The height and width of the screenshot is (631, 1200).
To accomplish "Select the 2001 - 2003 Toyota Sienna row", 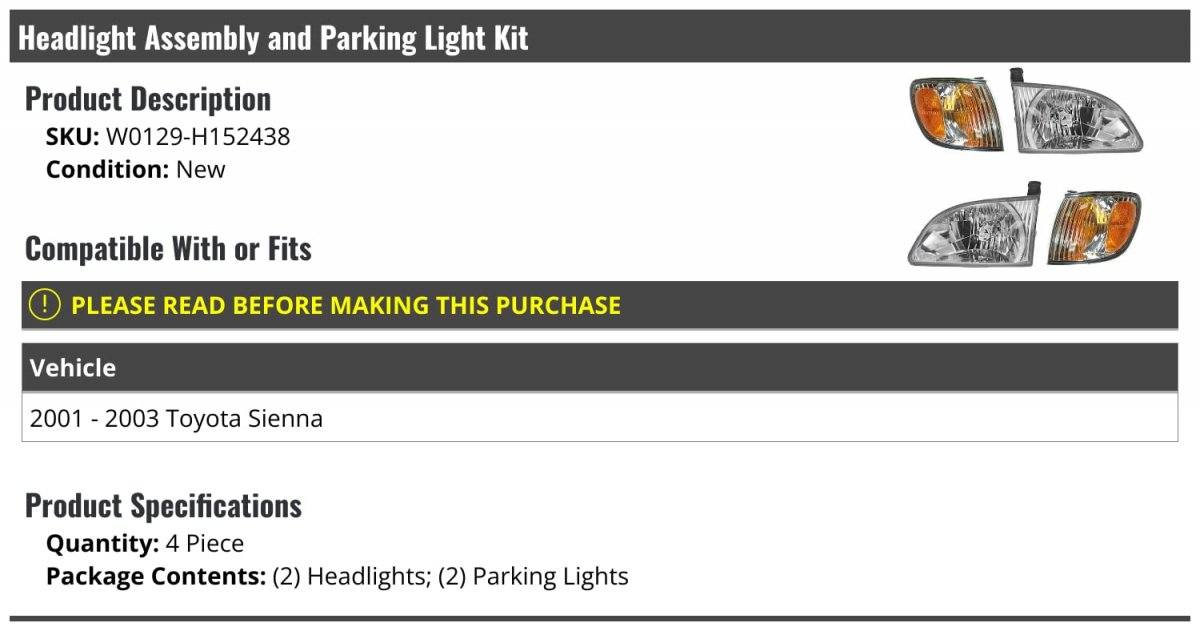I will click(x=176, y=418).
